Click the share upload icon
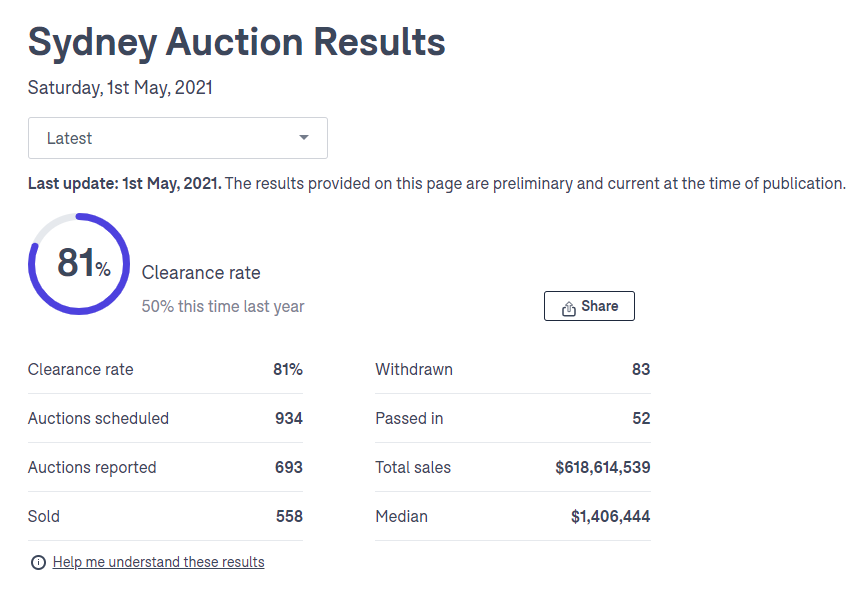Screen dimensions: 864x589 [x=569, y=309]
